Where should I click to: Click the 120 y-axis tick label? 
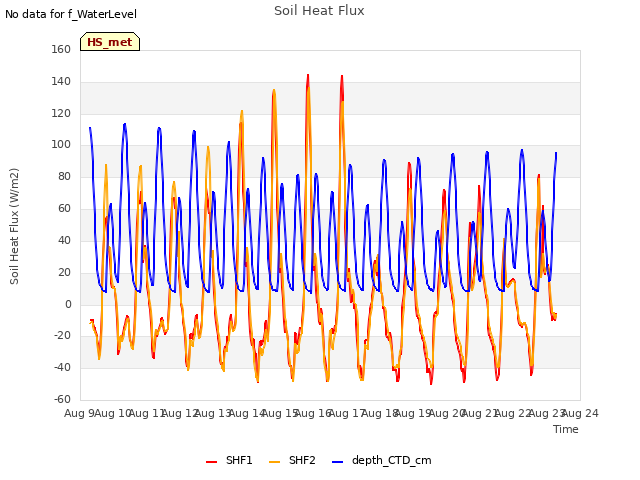61,113
